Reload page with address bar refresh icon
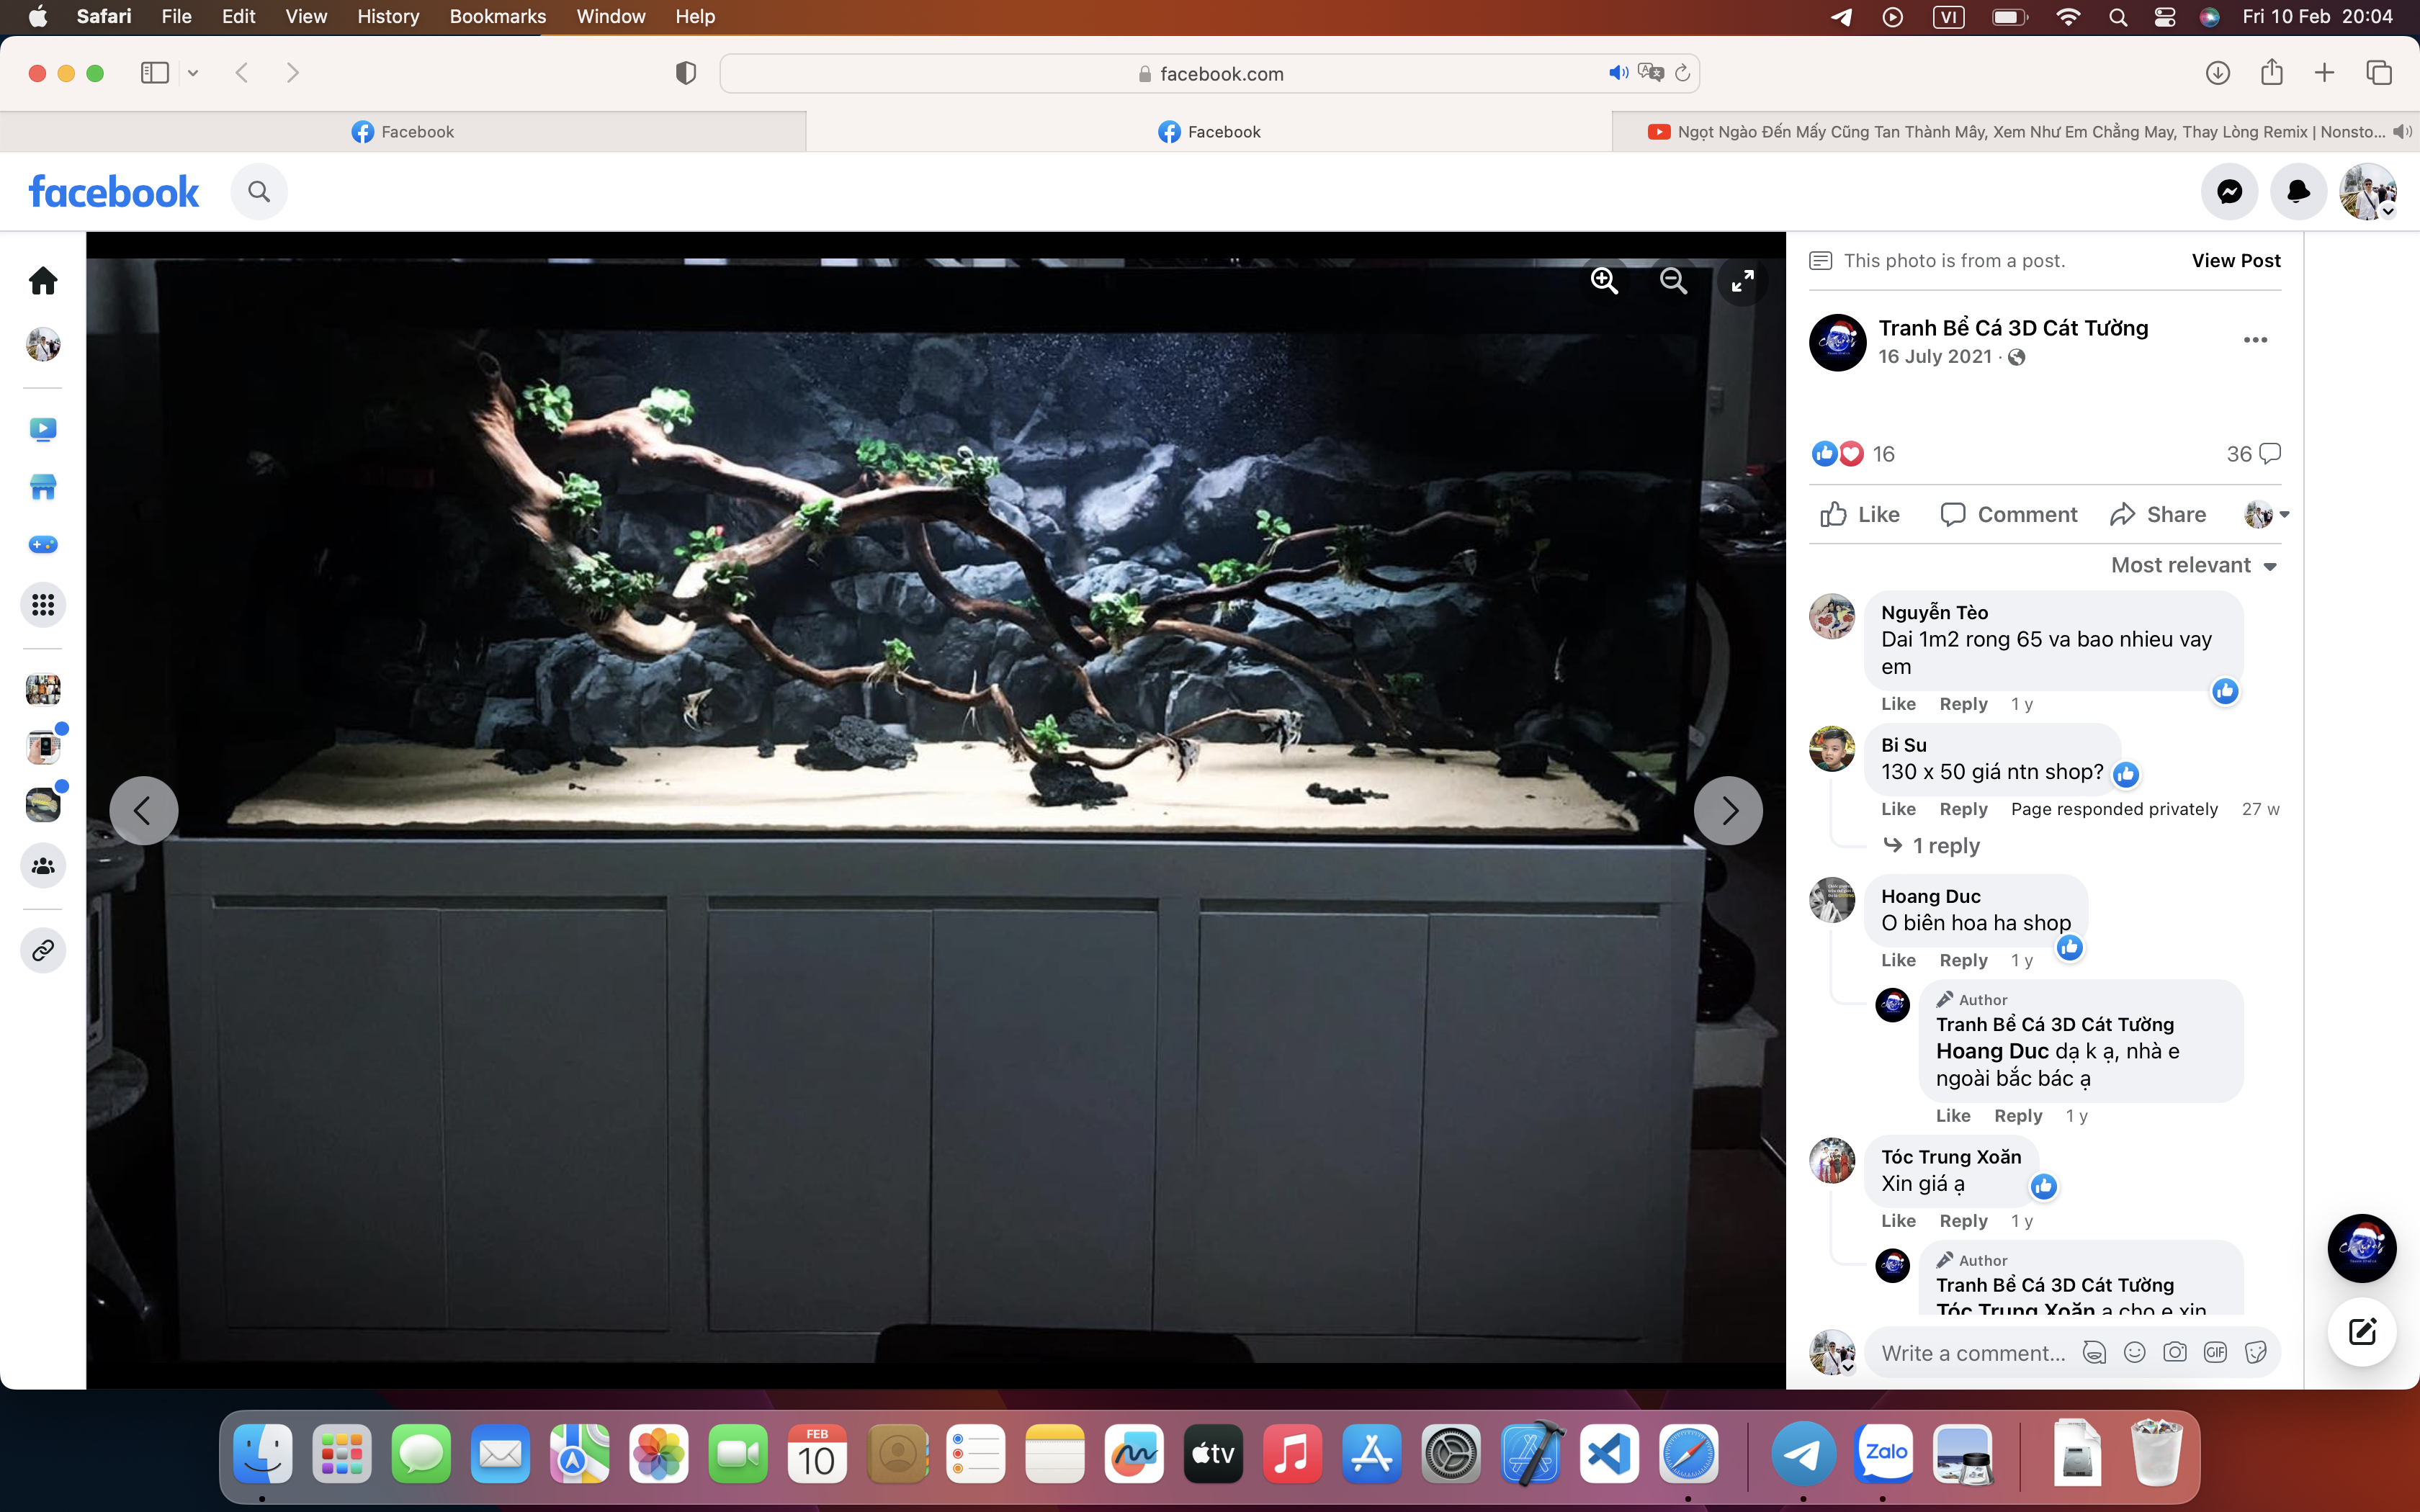This screenshot has width=2420, height=1512. (x=1682, y=73)
